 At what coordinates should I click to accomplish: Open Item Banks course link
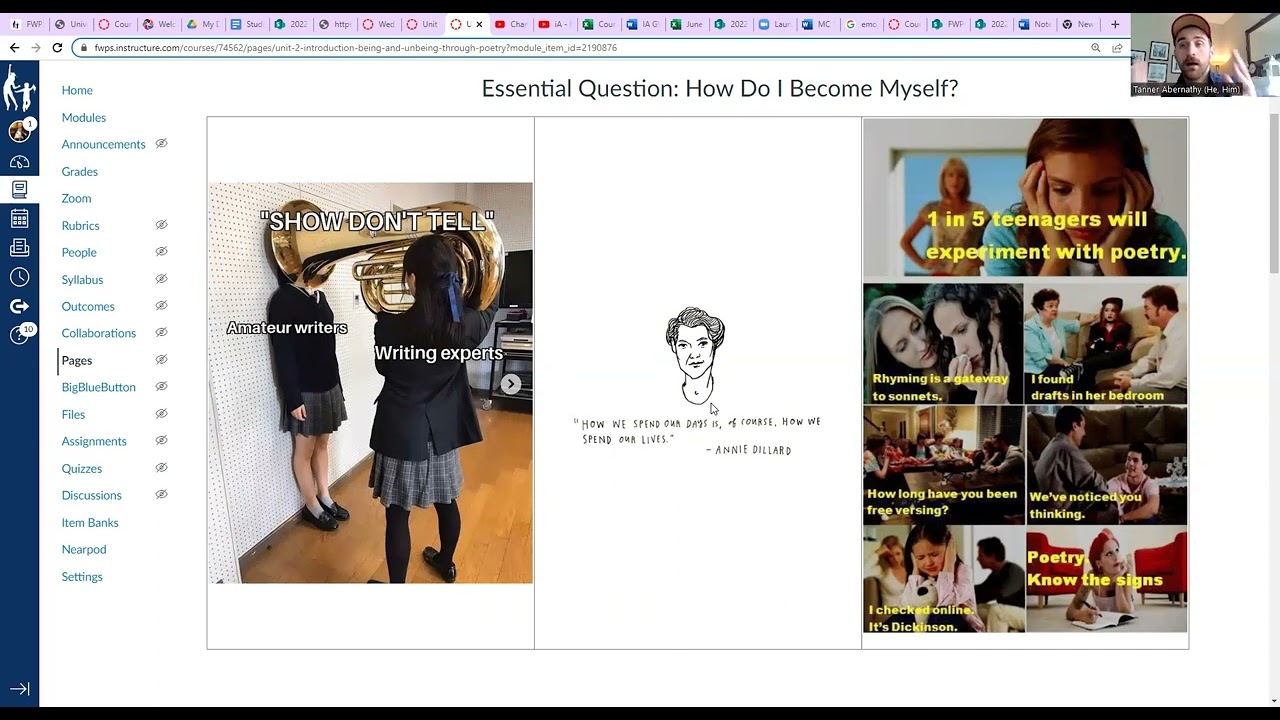coord(90,522)
